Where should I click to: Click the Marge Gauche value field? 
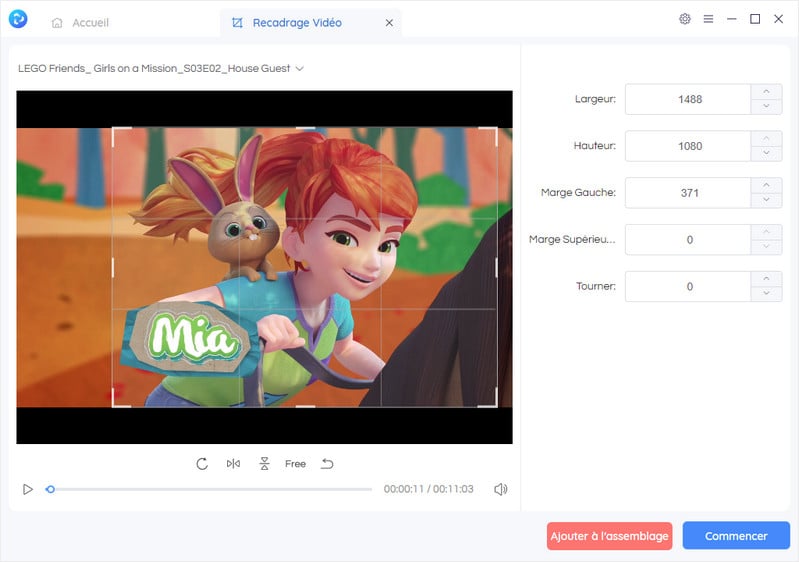(688, 193)
